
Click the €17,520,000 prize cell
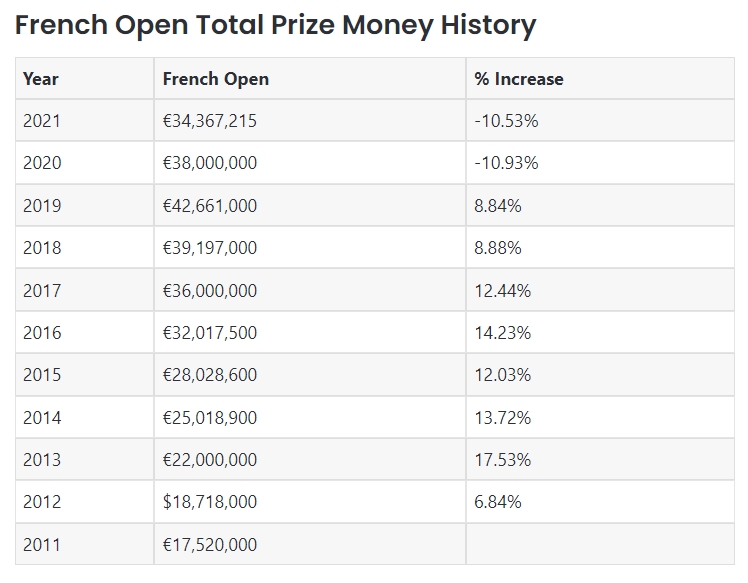pos(210,545)
